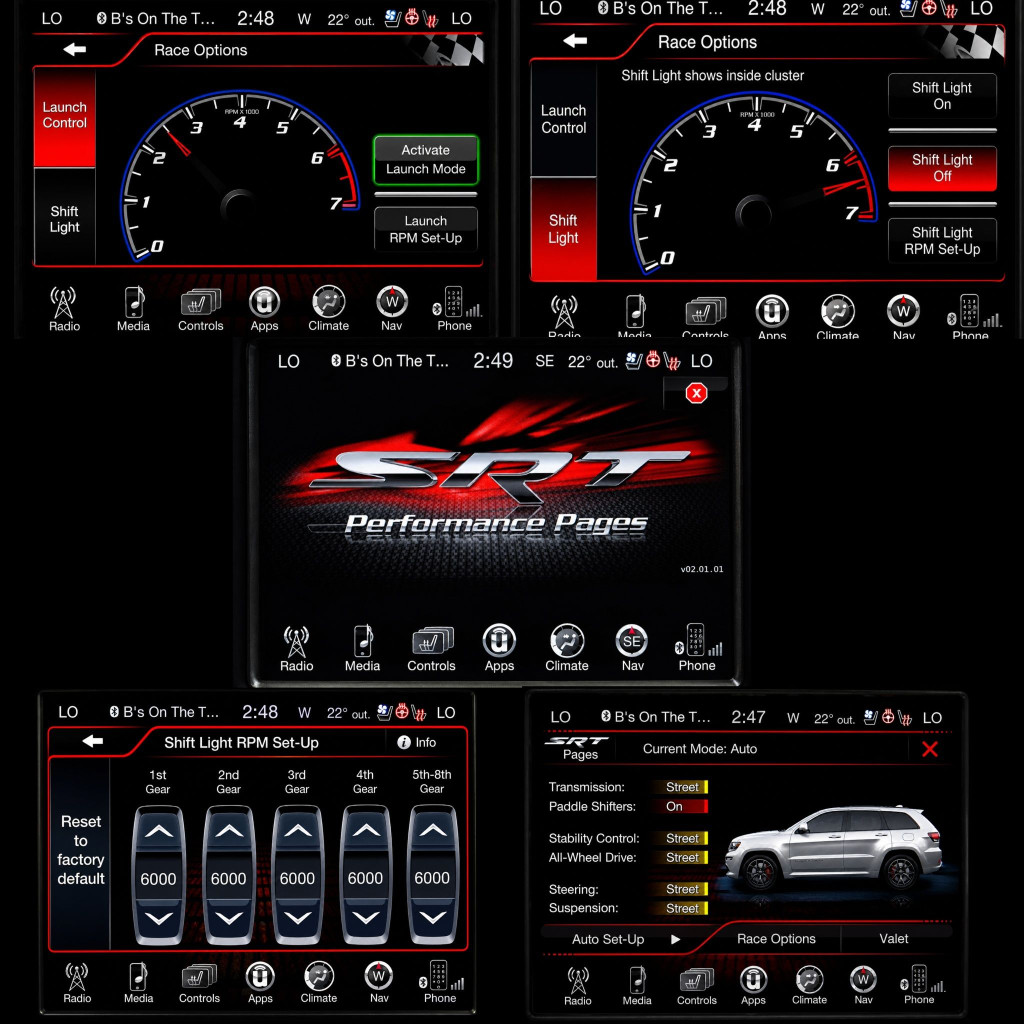Decrease 4th Gear shift RPM
Screen dimensions: 1024x1024
point(366,919)
